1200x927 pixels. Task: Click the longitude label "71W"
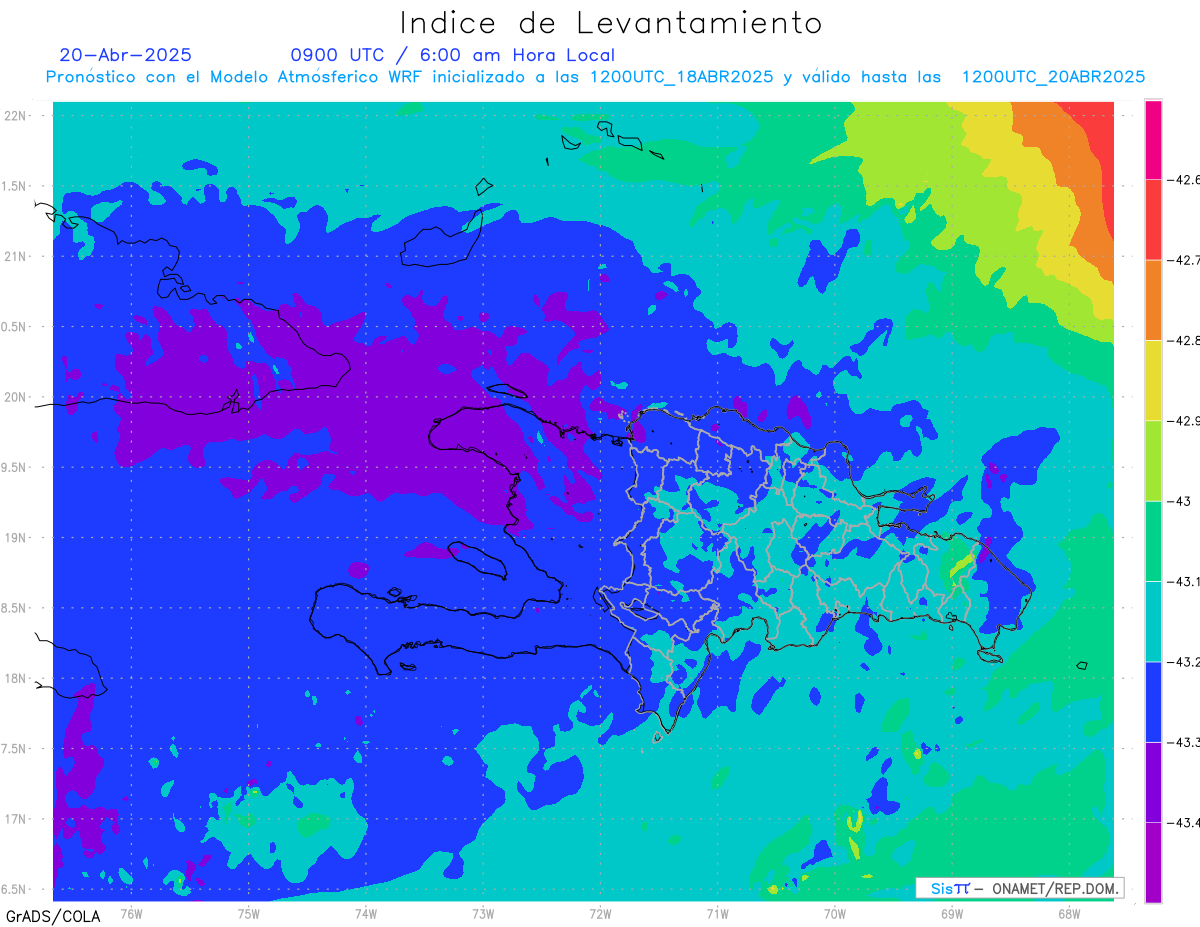tap(717, 914)
